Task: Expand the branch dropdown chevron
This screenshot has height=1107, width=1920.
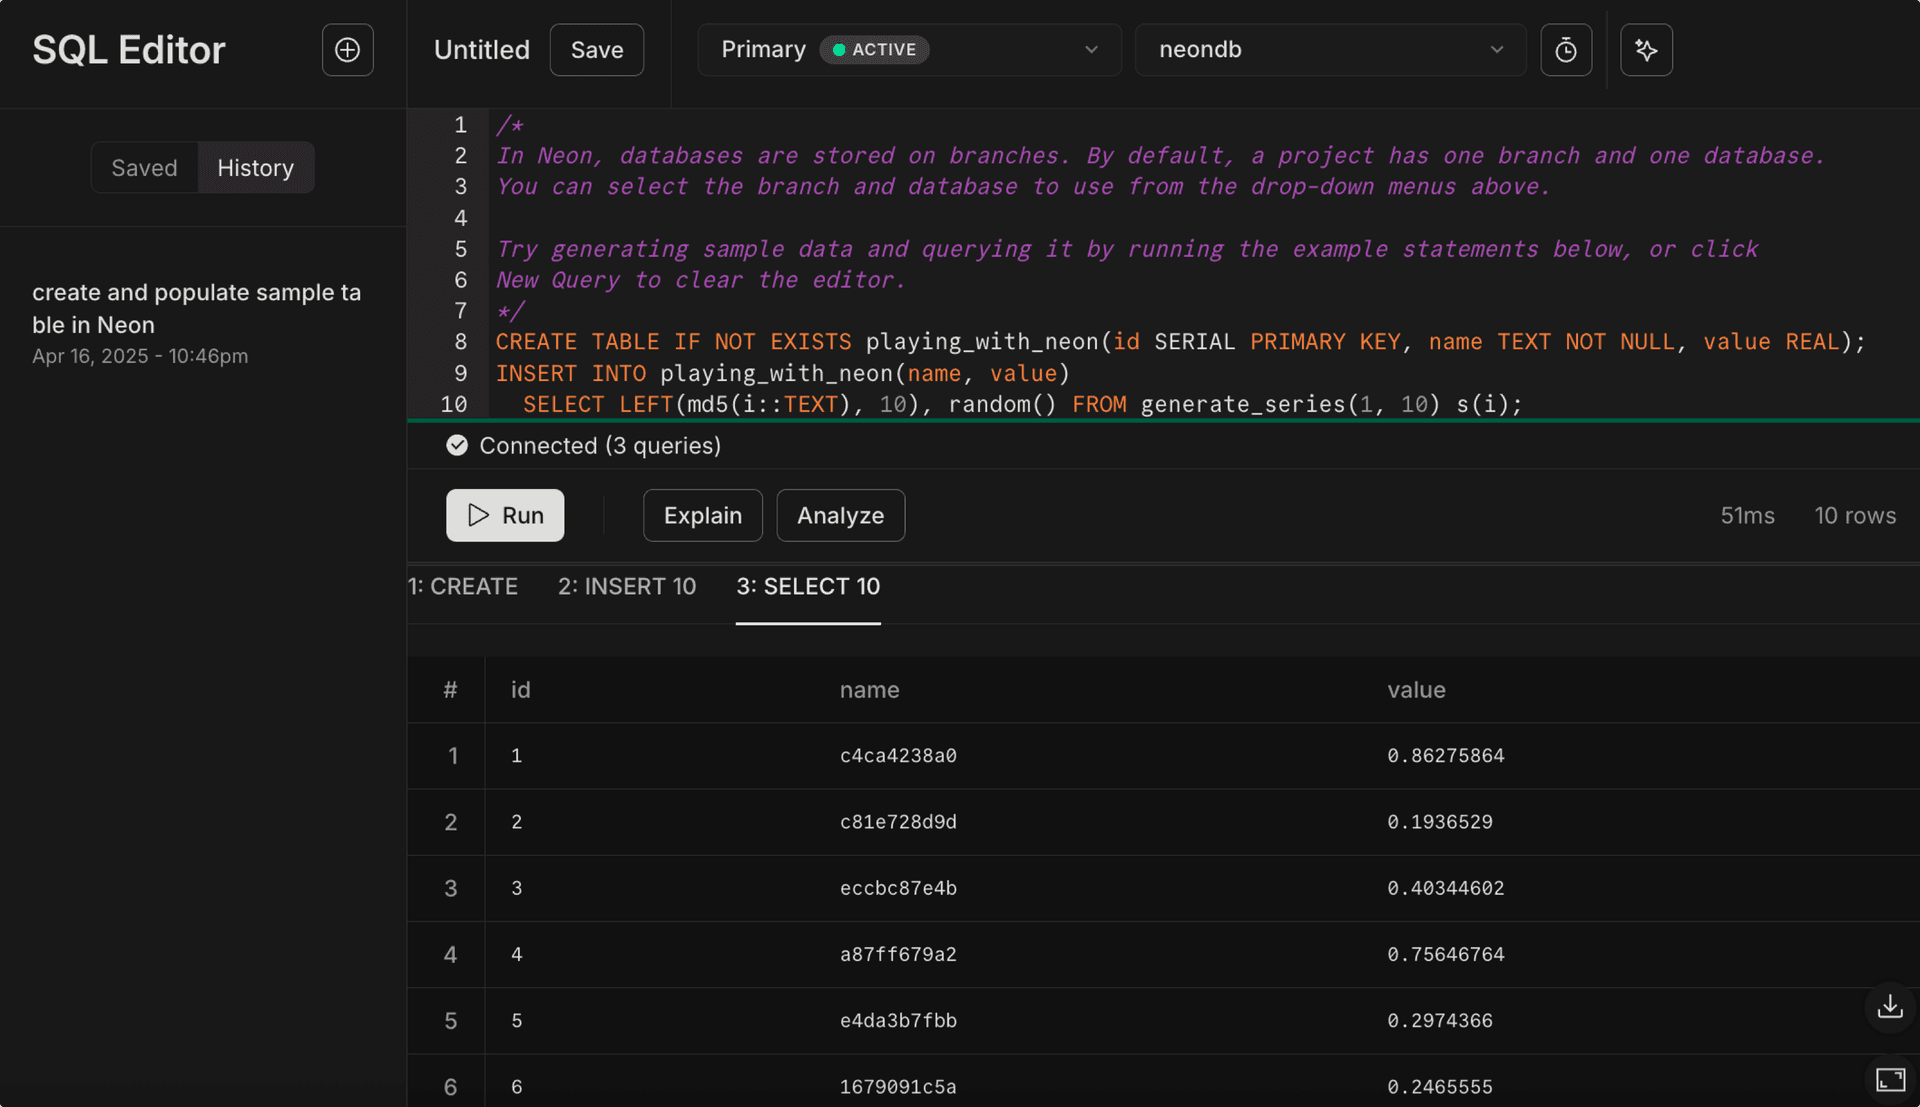Action: (x=1090, y=50)
